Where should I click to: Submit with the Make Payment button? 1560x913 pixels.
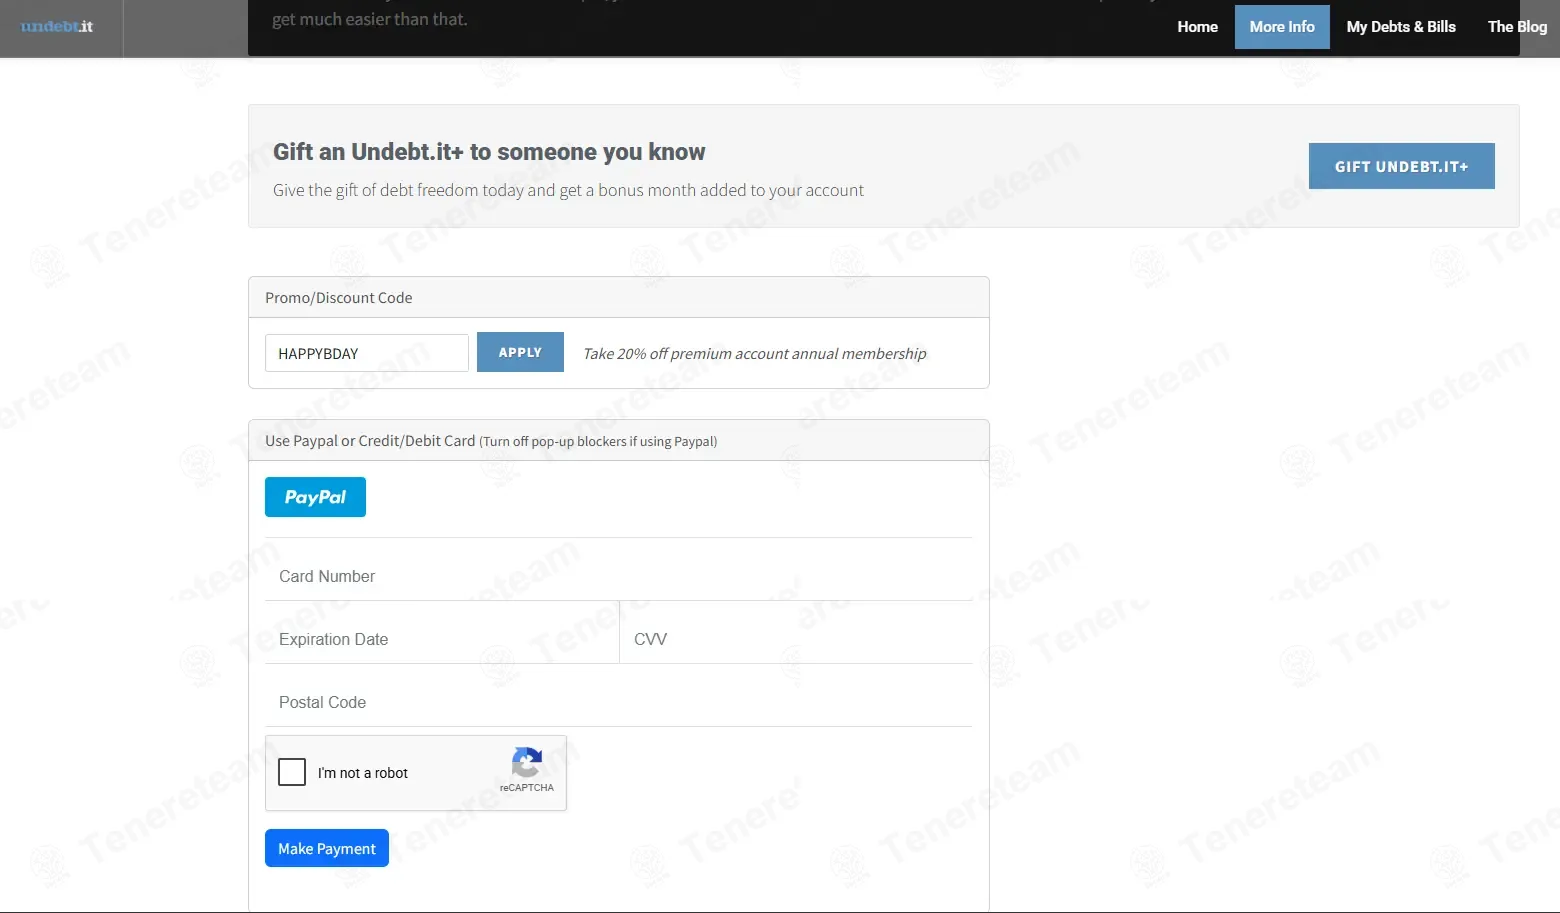tap(327, 848)
